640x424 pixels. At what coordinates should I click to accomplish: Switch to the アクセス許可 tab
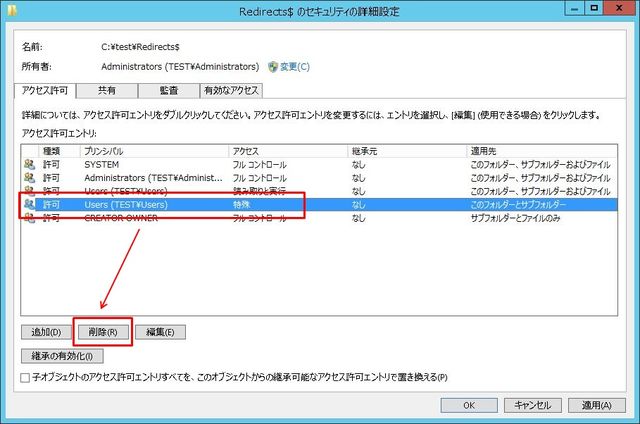[x=44, y=91]
